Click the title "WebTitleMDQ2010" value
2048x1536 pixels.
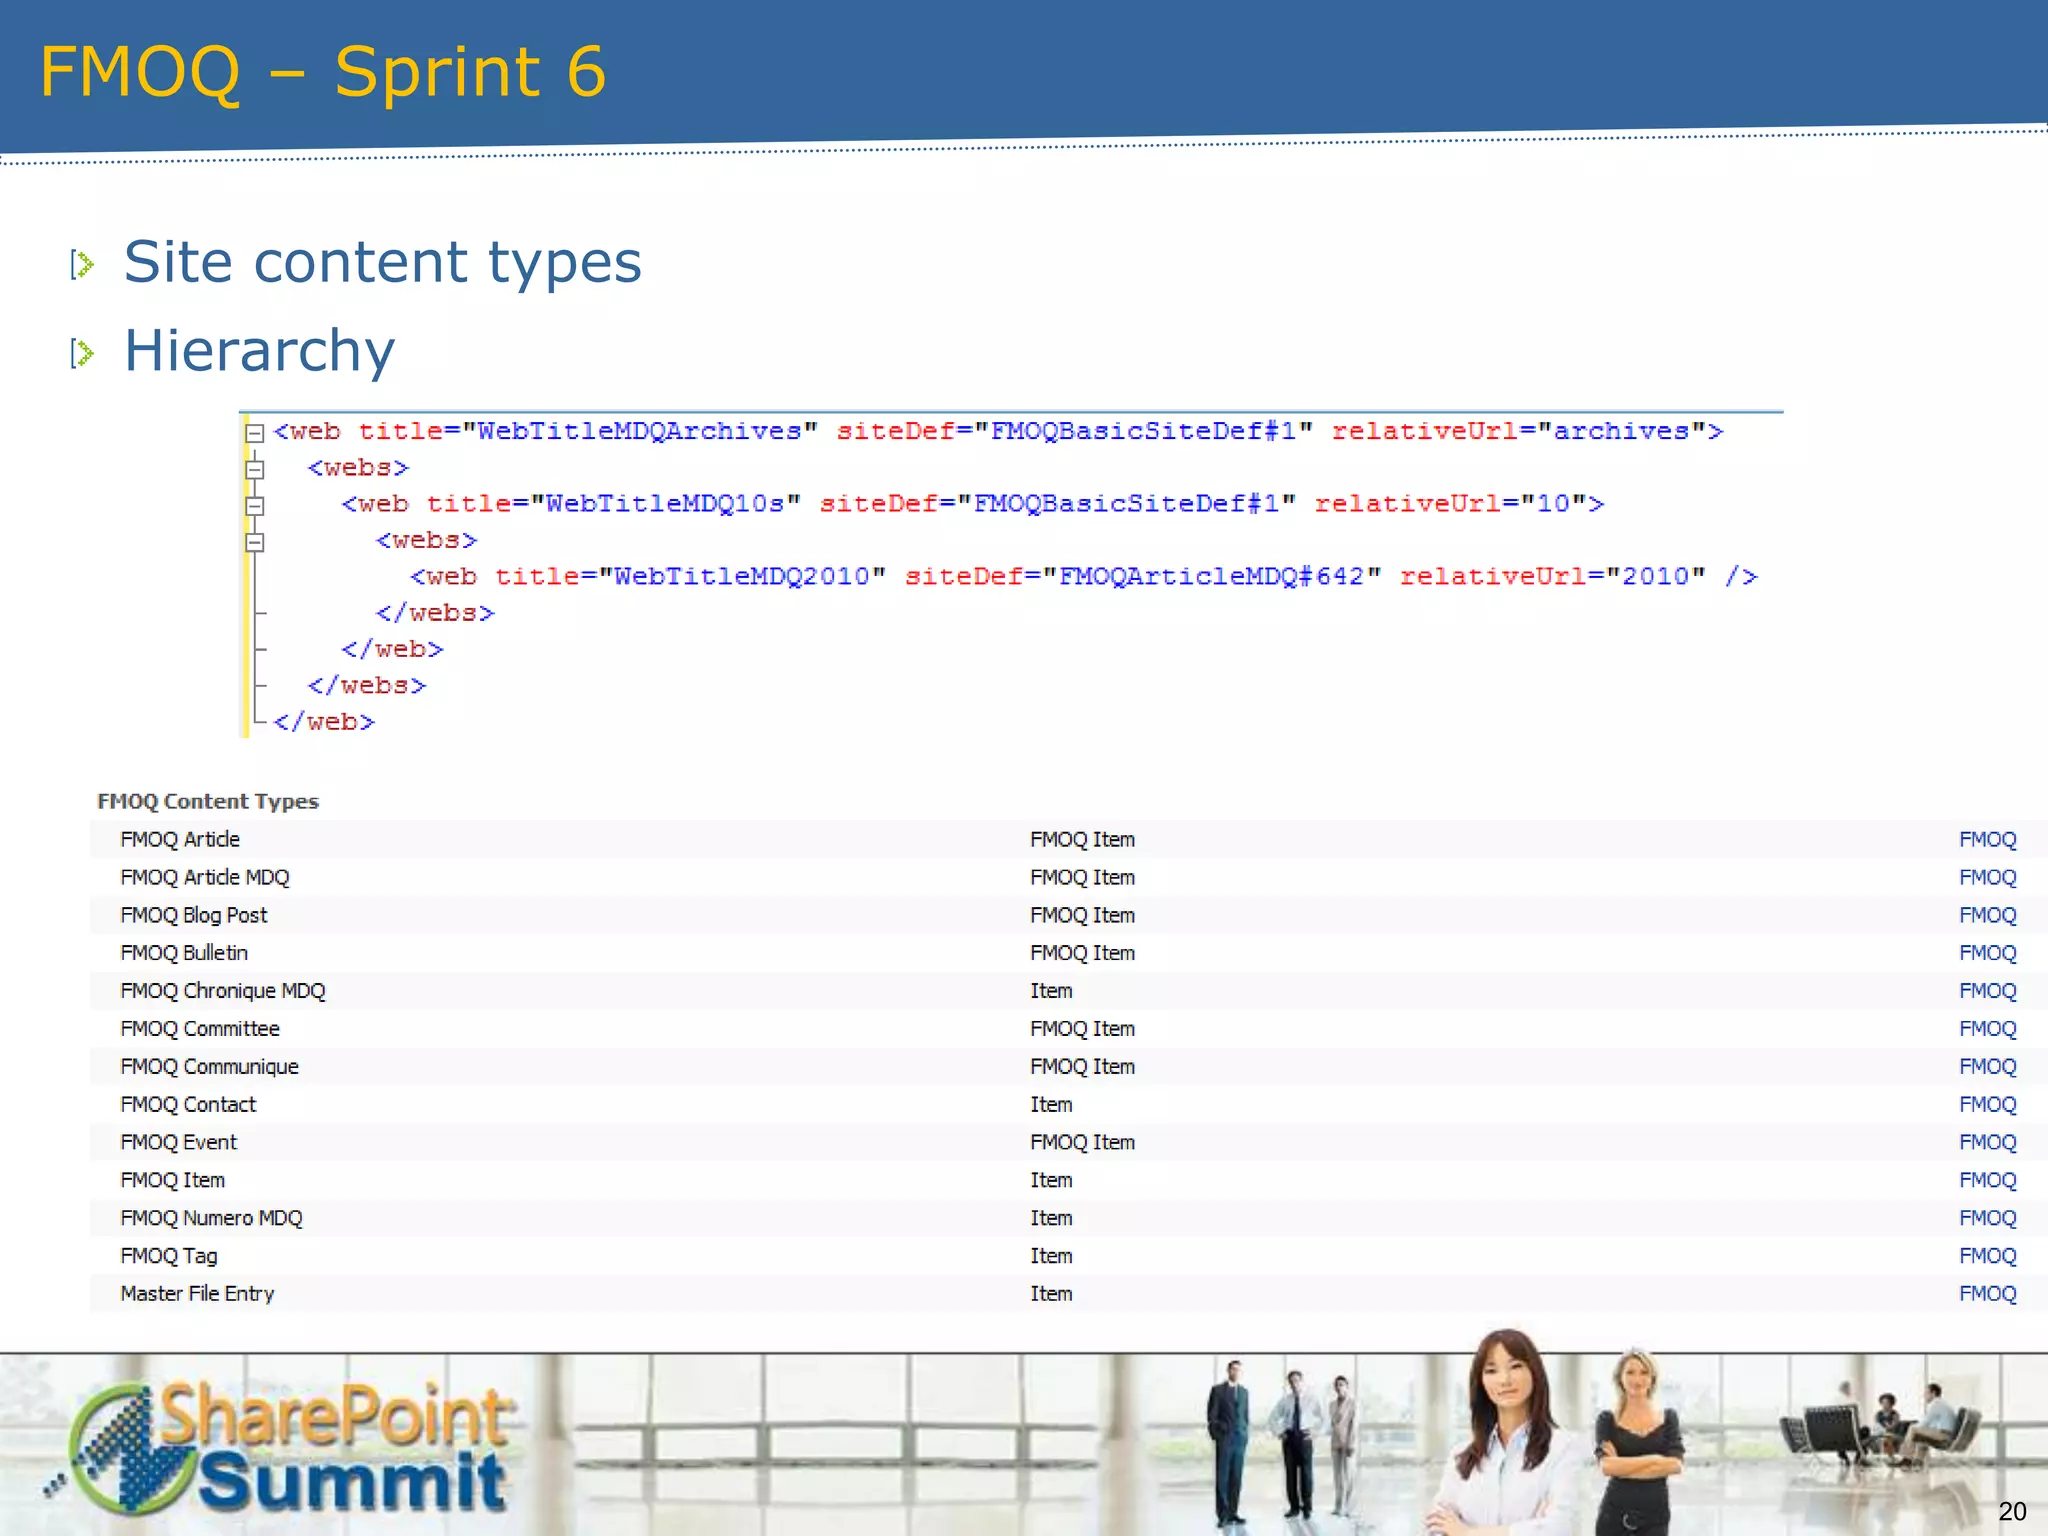click(x=742, y=576)
